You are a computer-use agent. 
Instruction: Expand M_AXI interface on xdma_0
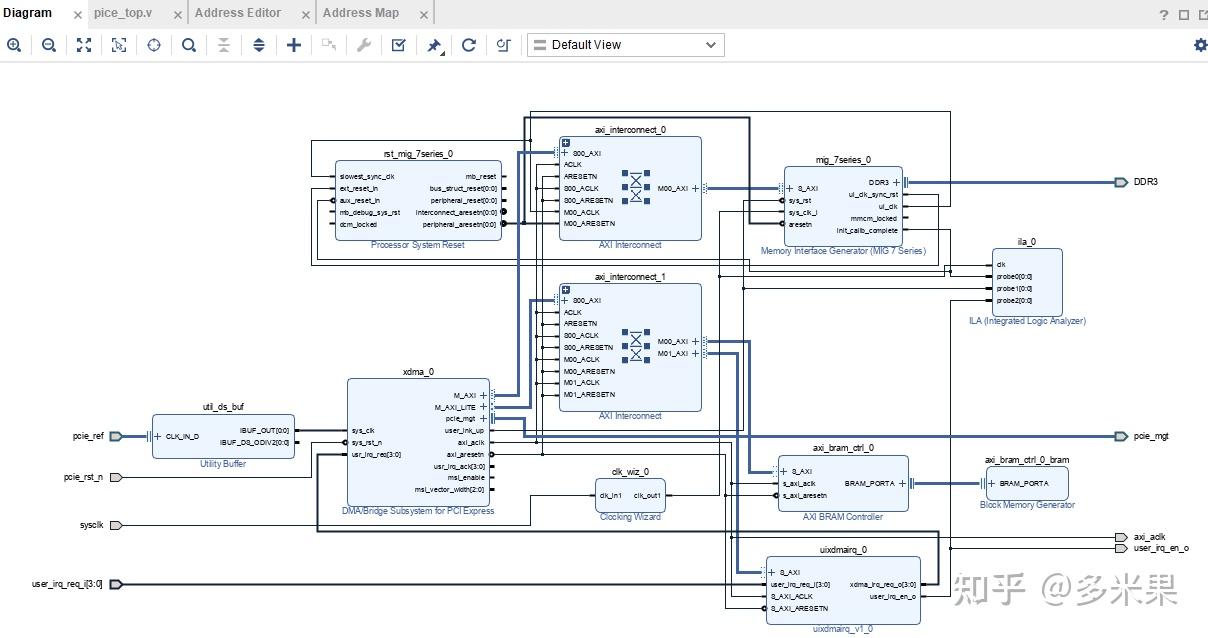pos(484,395)
